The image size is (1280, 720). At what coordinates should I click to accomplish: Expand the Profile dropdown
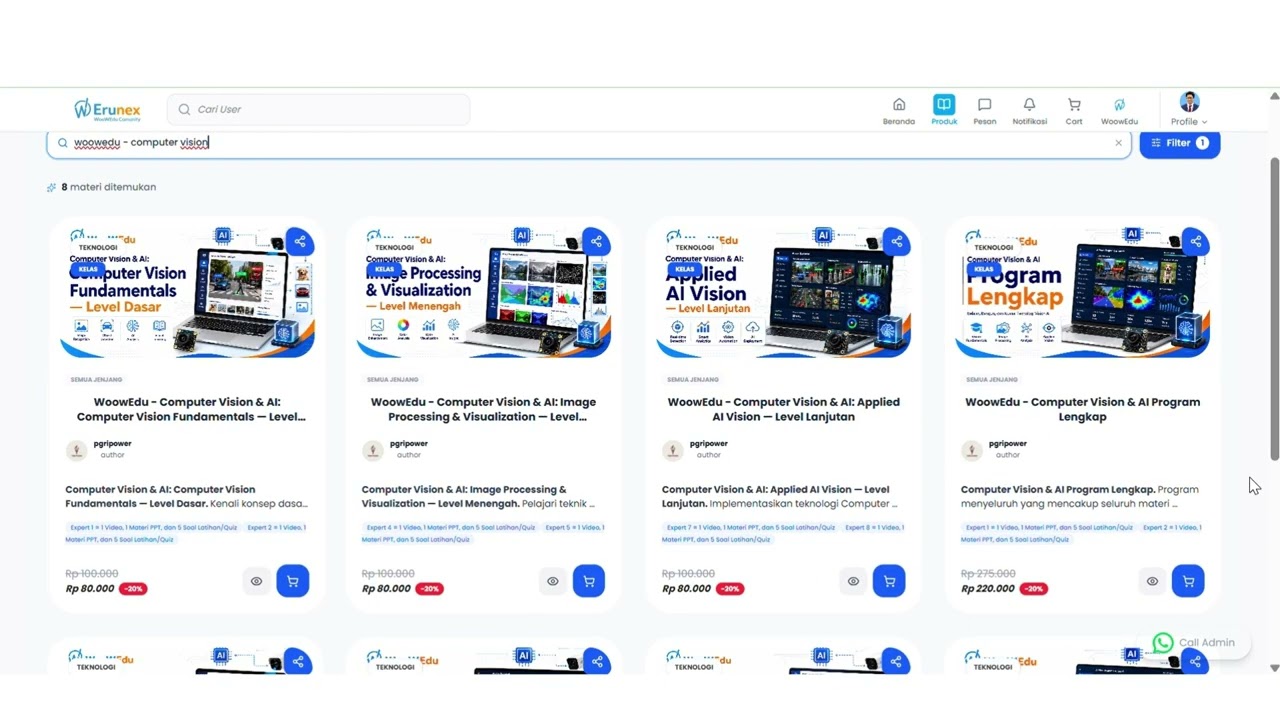tap(1189, 110)
